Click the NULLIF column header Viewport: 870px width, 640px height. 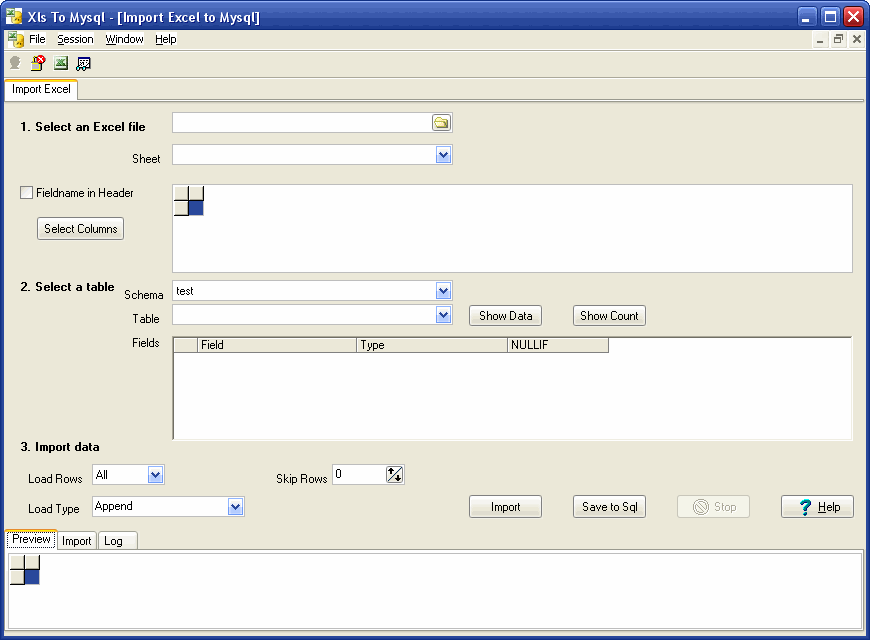pyautogui.click(x=558, y=345)
